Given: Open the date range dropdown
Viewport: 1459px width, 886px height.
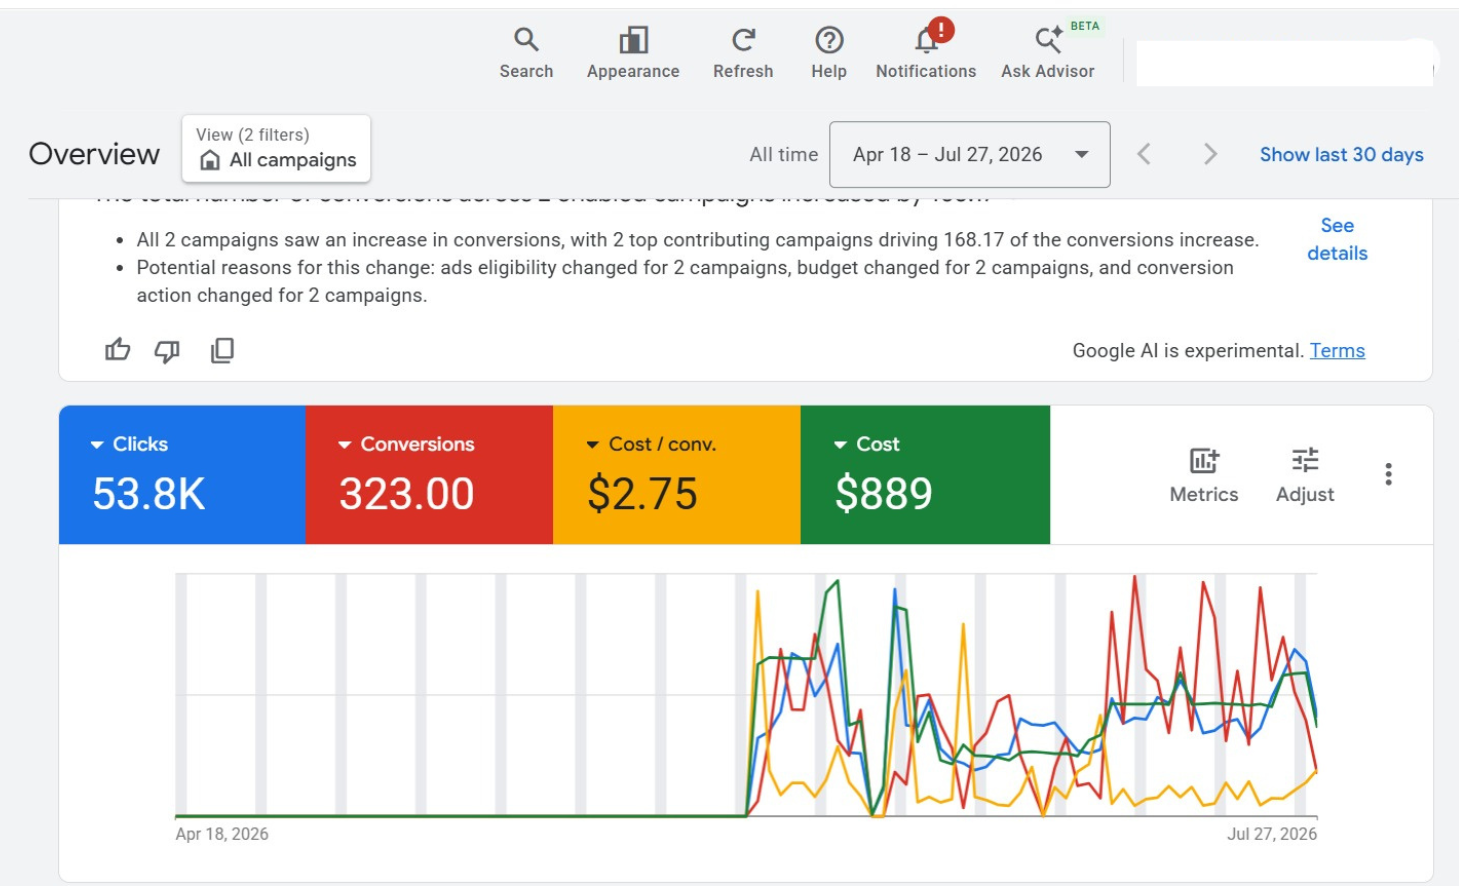Looking at the screenshot, I should point(970,154).
